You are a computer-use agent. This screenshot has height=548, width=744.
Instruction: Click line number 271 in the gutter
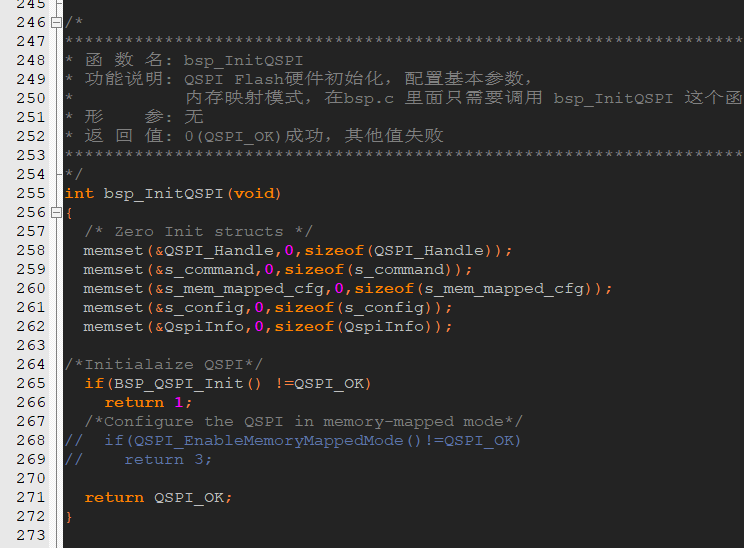click(x=31, y=497)
